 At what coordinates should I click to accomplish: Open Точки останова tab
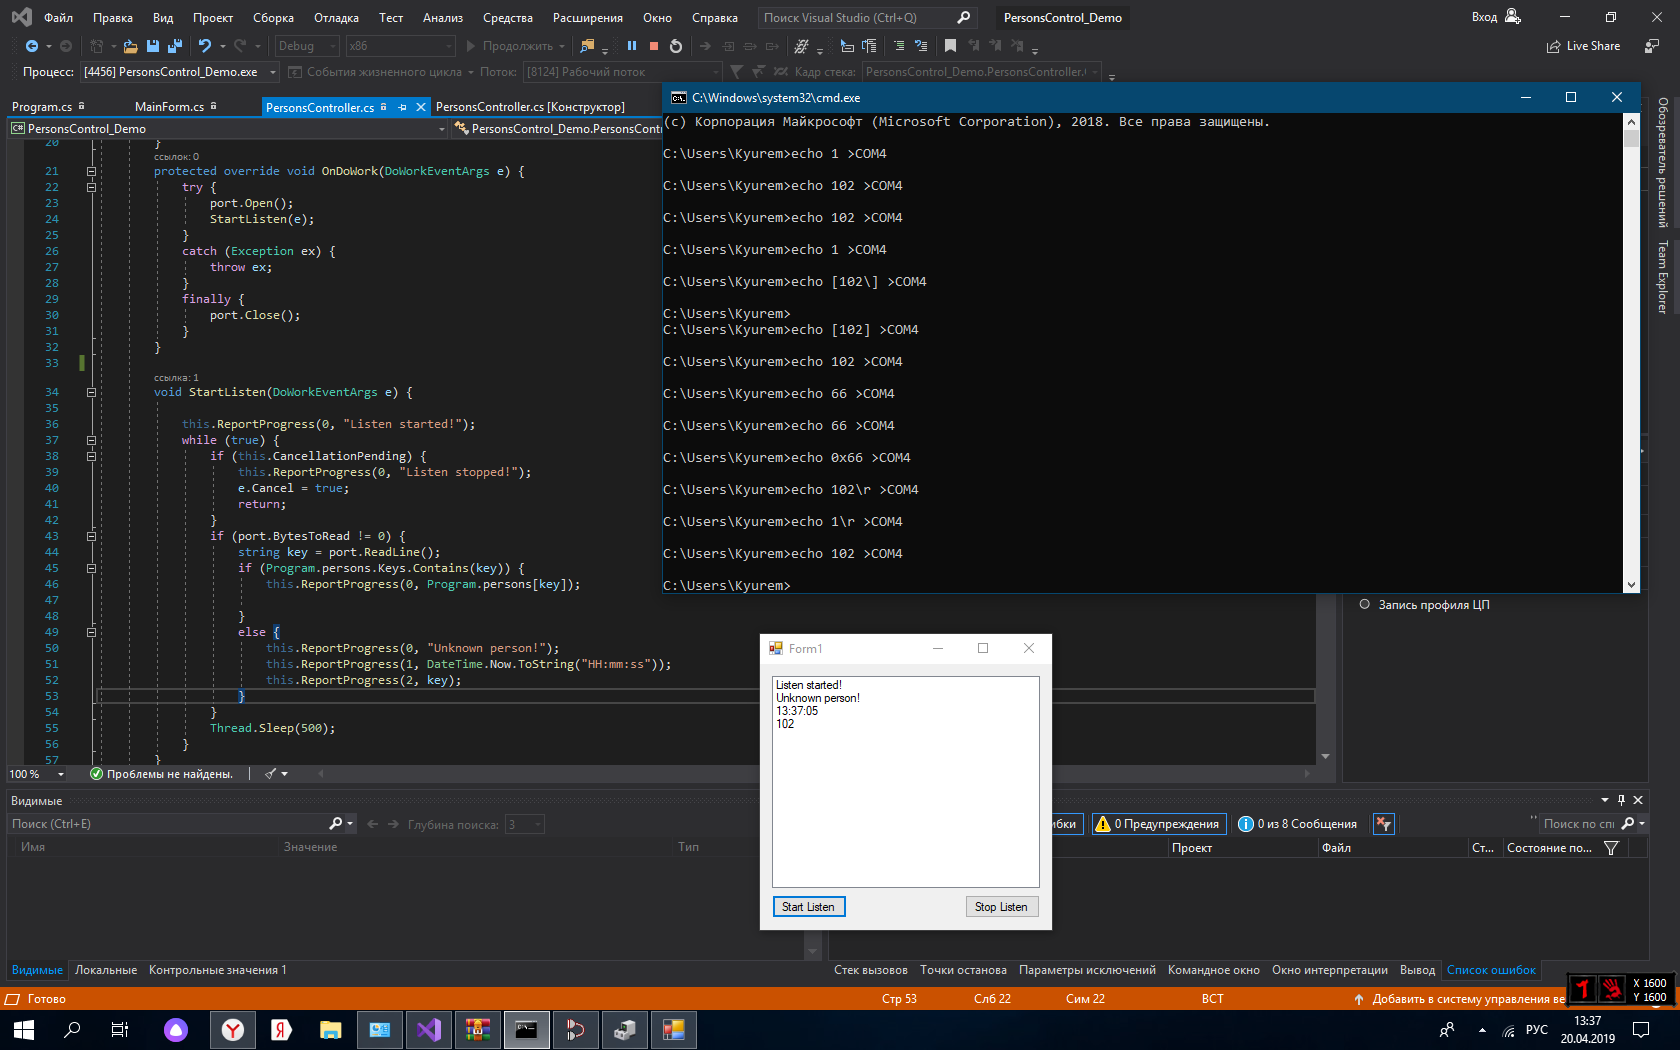click(963, 970)
